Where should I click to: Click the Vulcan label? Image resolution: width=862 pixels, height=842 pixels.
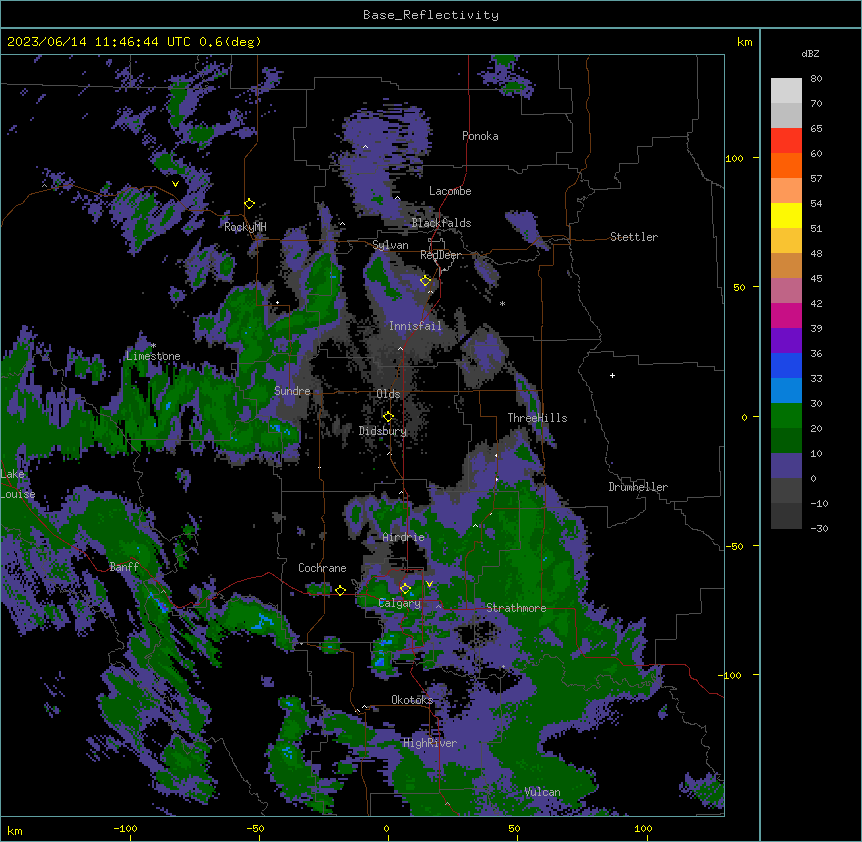click(542, 792)
